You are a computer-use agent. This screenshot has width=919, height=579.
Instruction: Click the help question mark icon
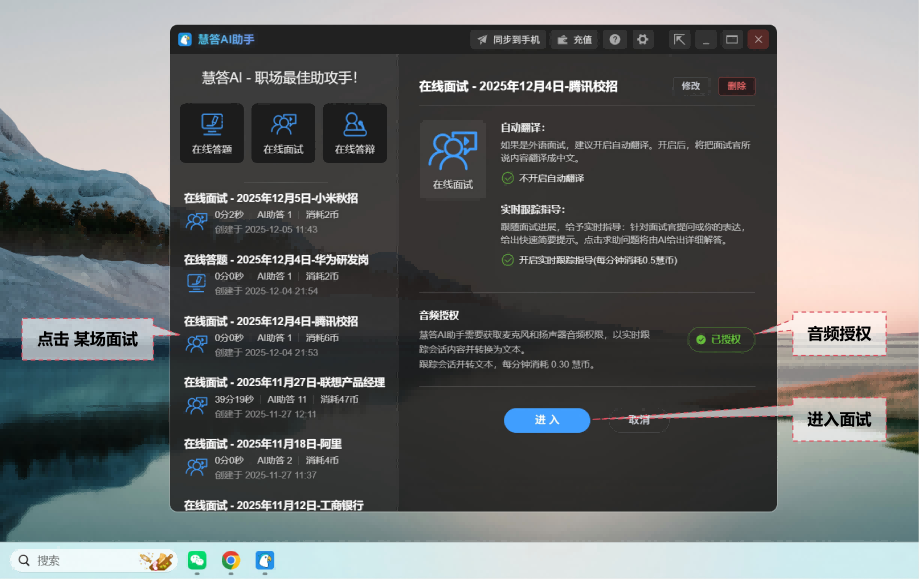point(615,40)
